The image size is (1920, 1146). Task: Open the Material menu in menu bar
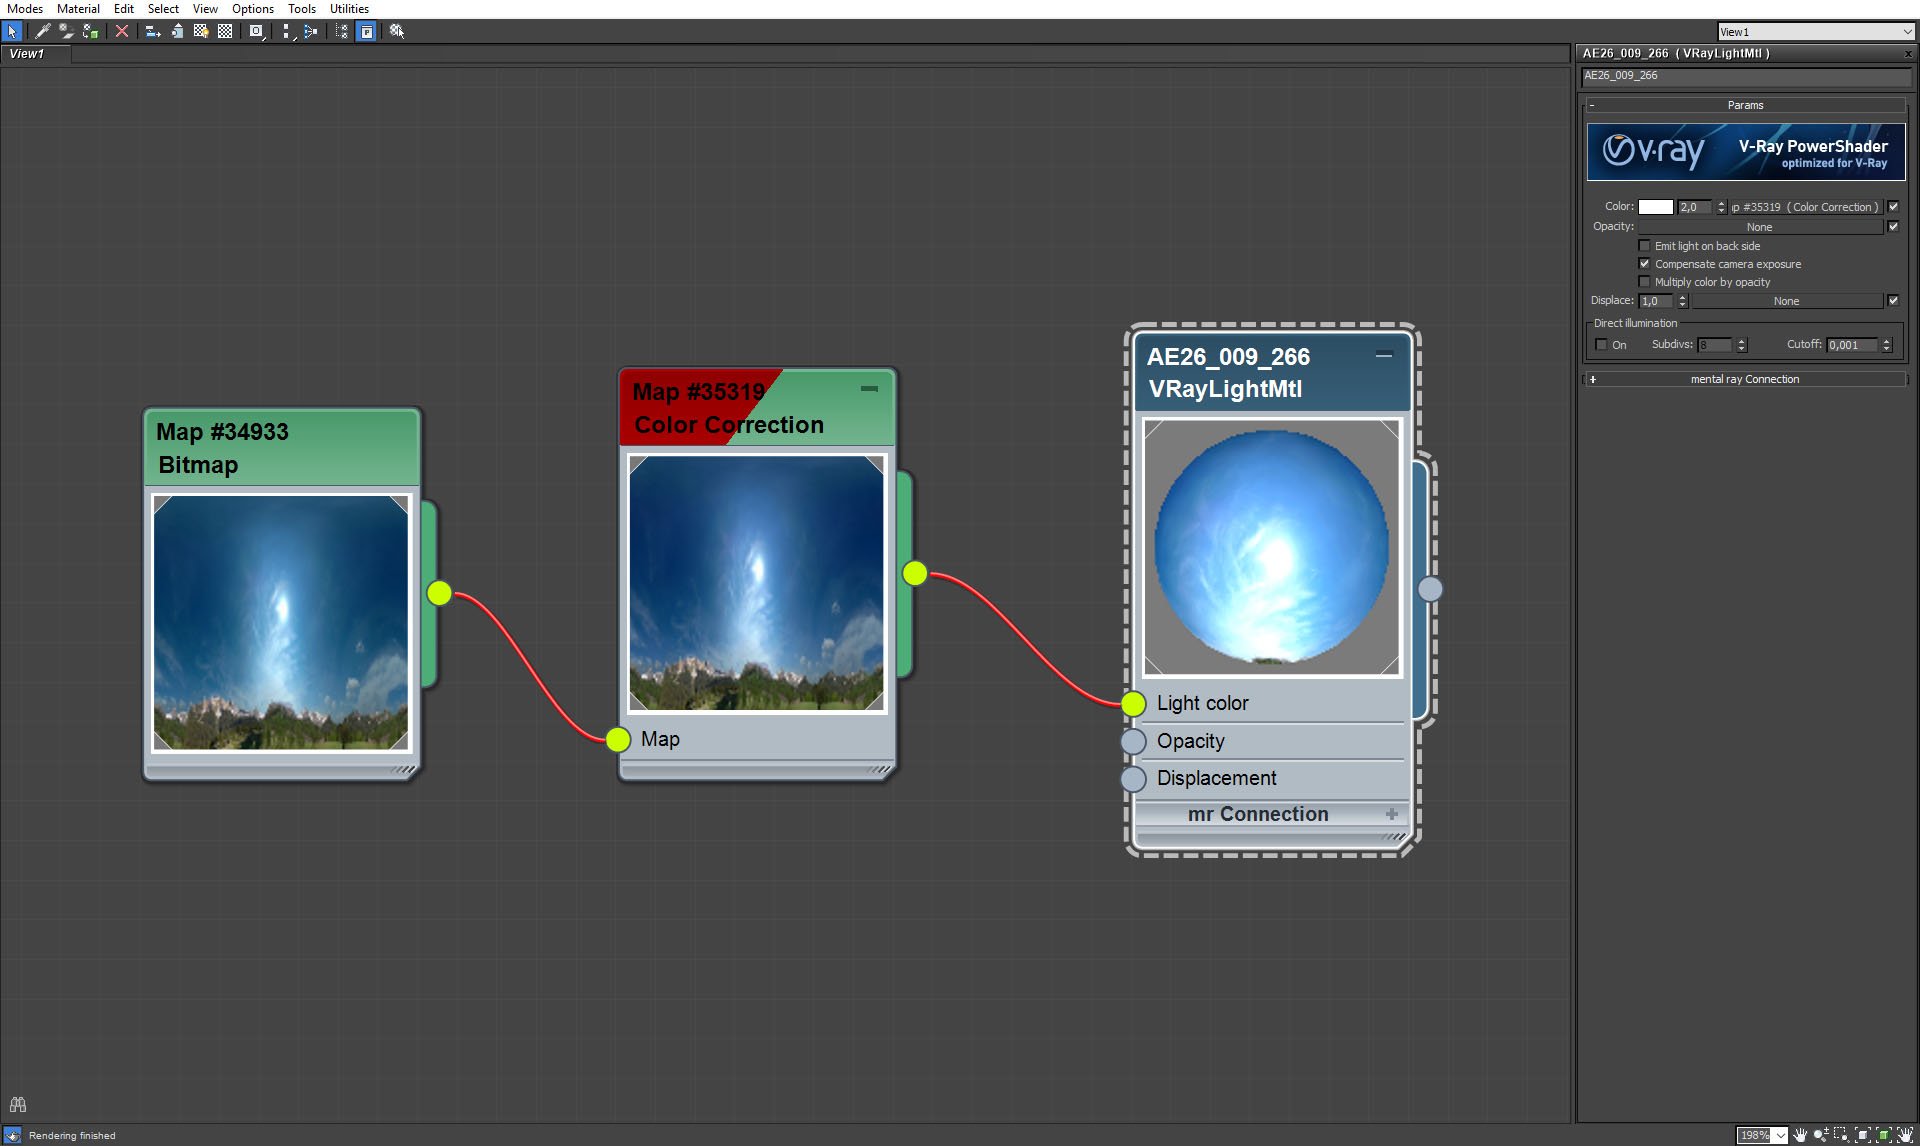74,8
